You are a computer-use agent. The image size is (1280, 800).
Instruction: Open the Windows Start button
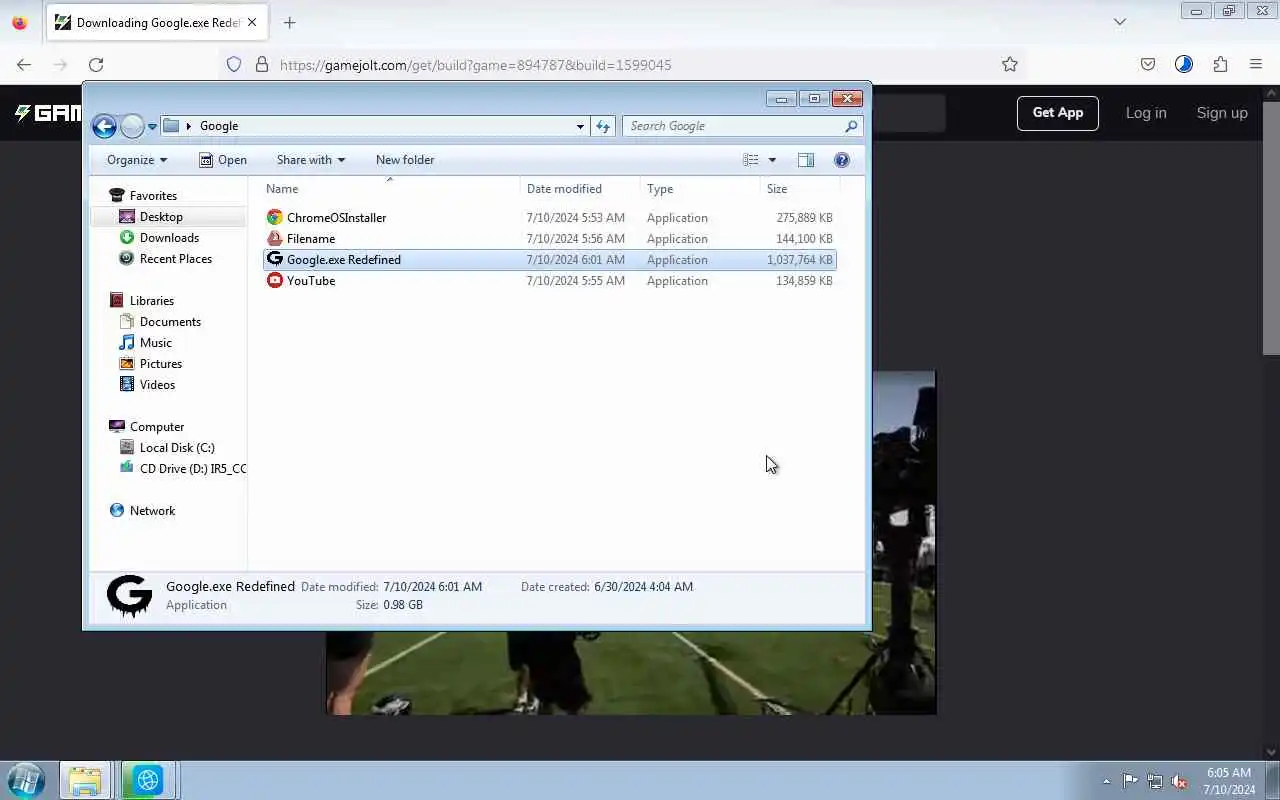26,780
